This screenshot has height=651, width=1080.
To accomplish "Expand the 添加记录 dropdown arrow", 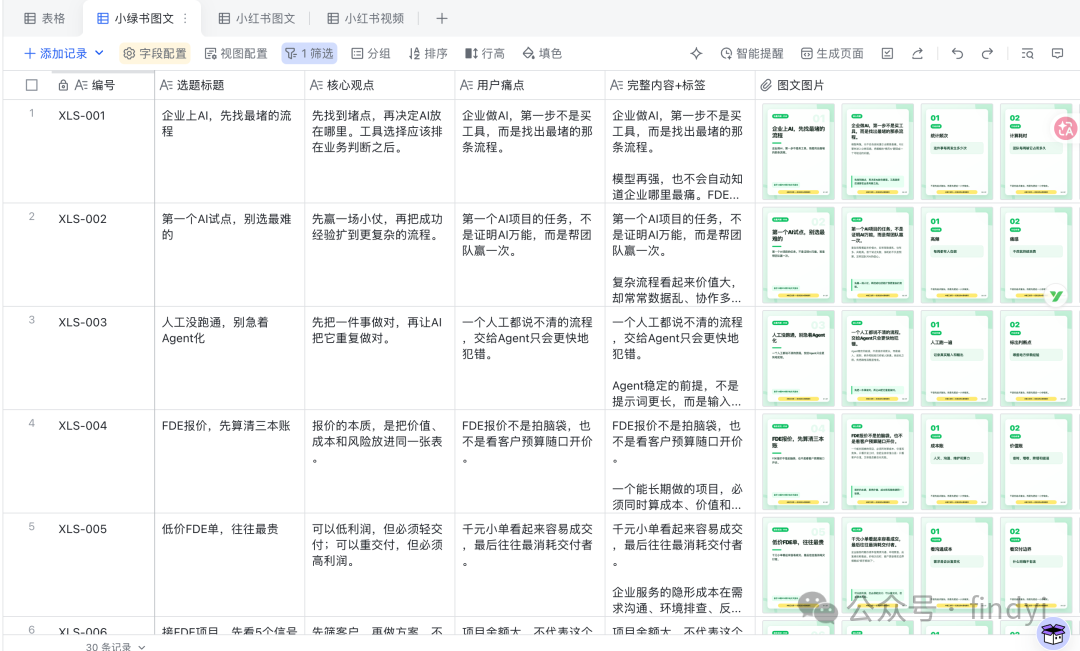I will [x=99, y=53].
